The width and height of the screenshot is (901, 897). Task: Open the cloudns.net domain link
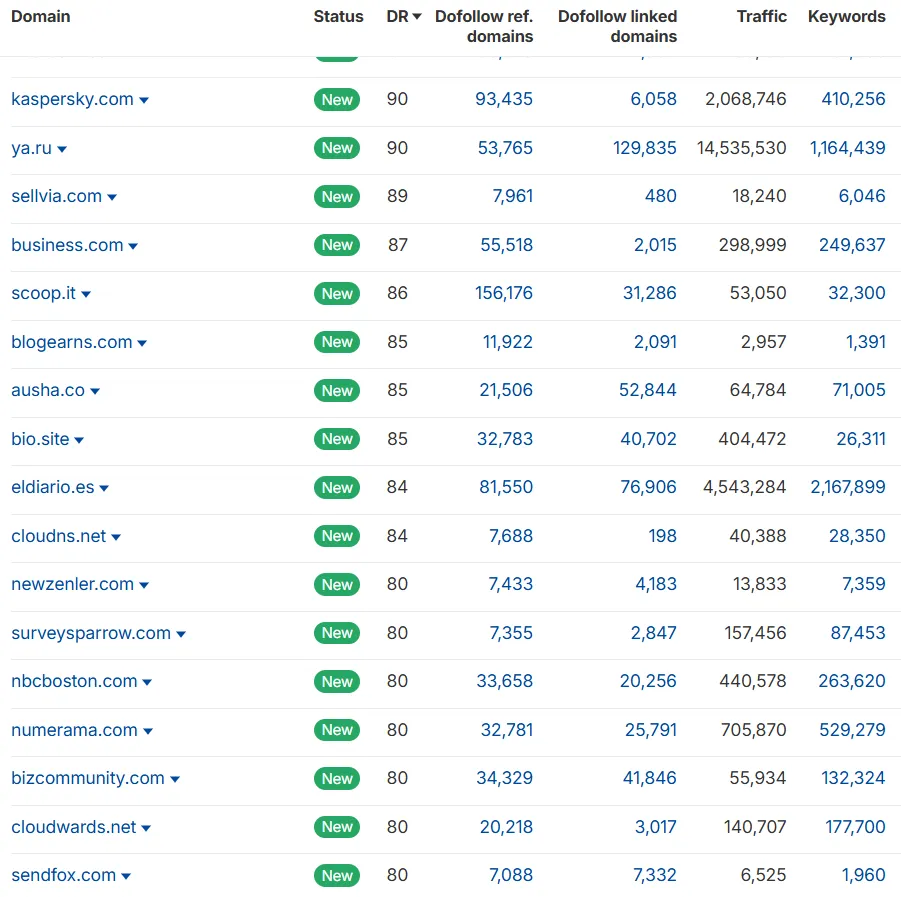point(59,537)
